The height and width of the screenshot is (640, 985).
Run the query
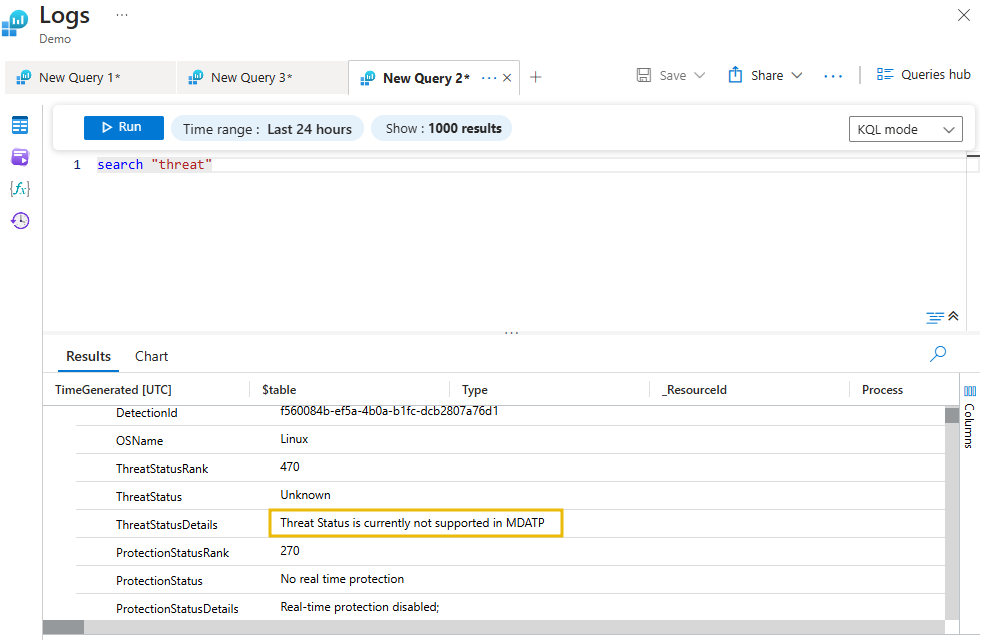124,127
